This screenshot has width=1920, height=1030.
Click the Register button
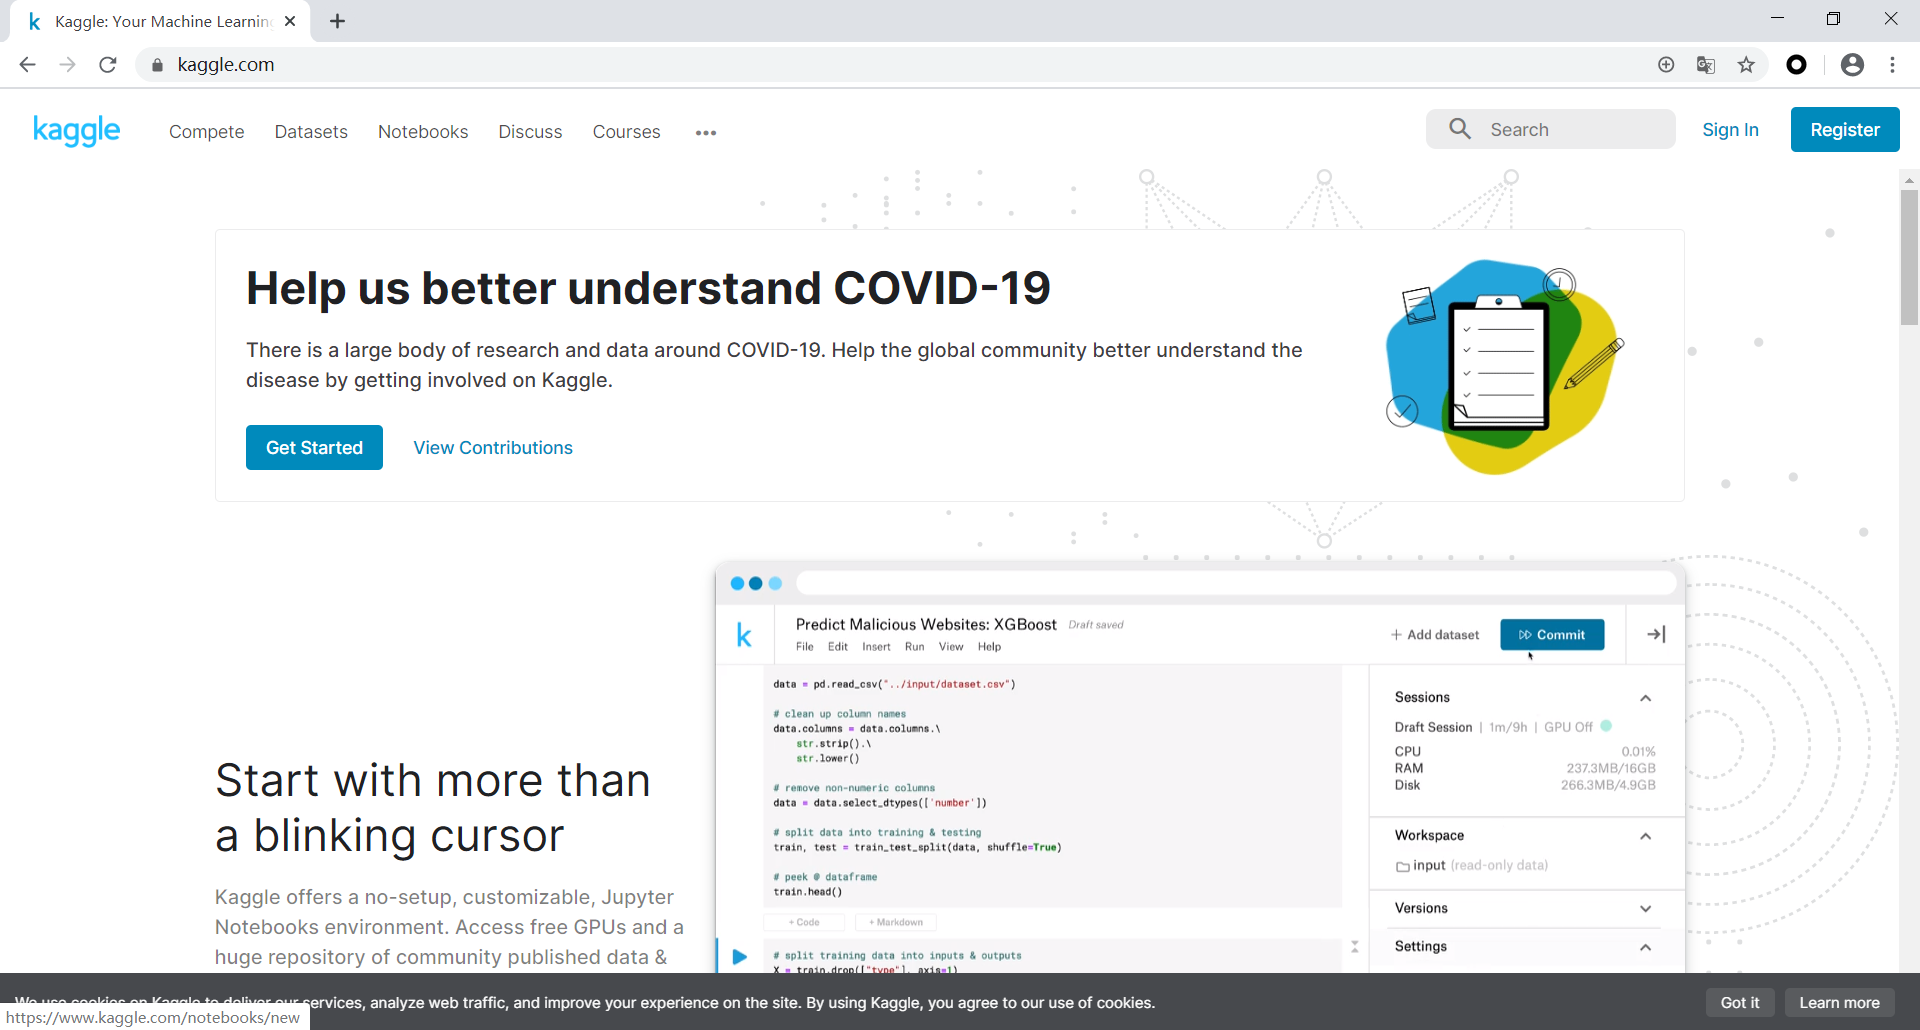tap(1845, 130)
